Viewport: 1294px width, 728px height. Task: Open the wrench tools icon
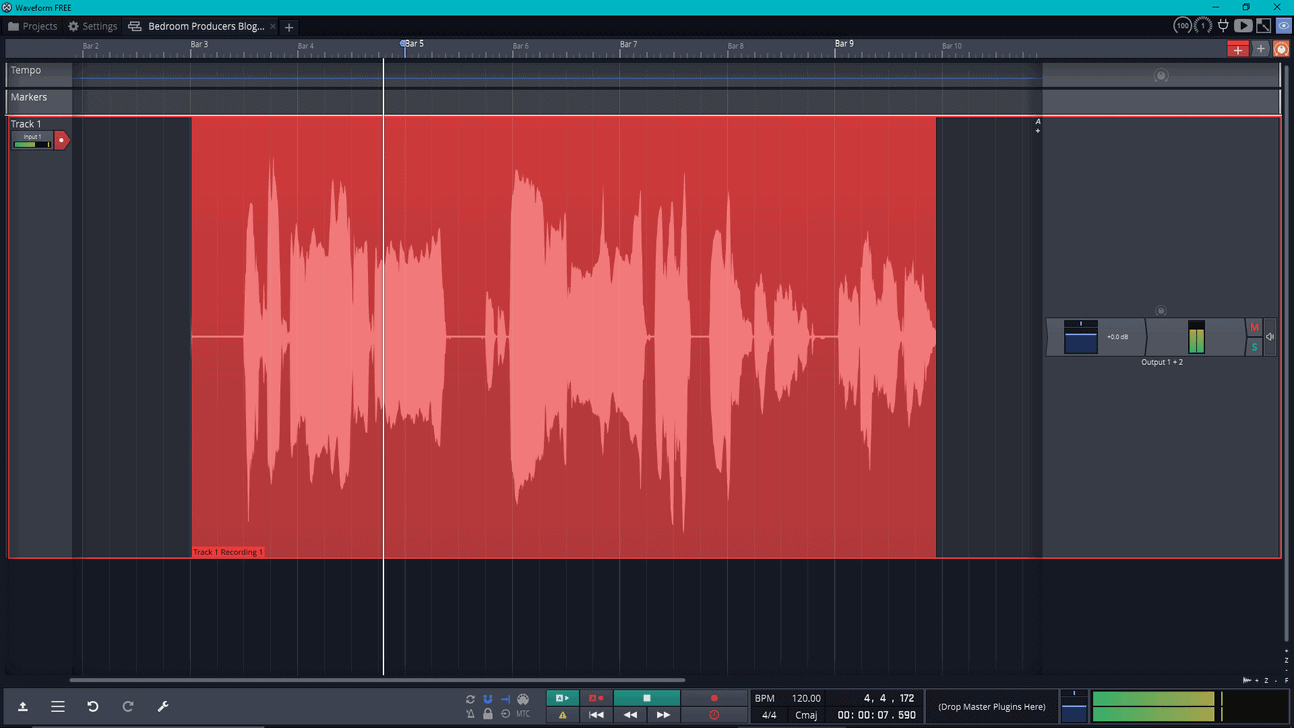[x=163, y=706]
